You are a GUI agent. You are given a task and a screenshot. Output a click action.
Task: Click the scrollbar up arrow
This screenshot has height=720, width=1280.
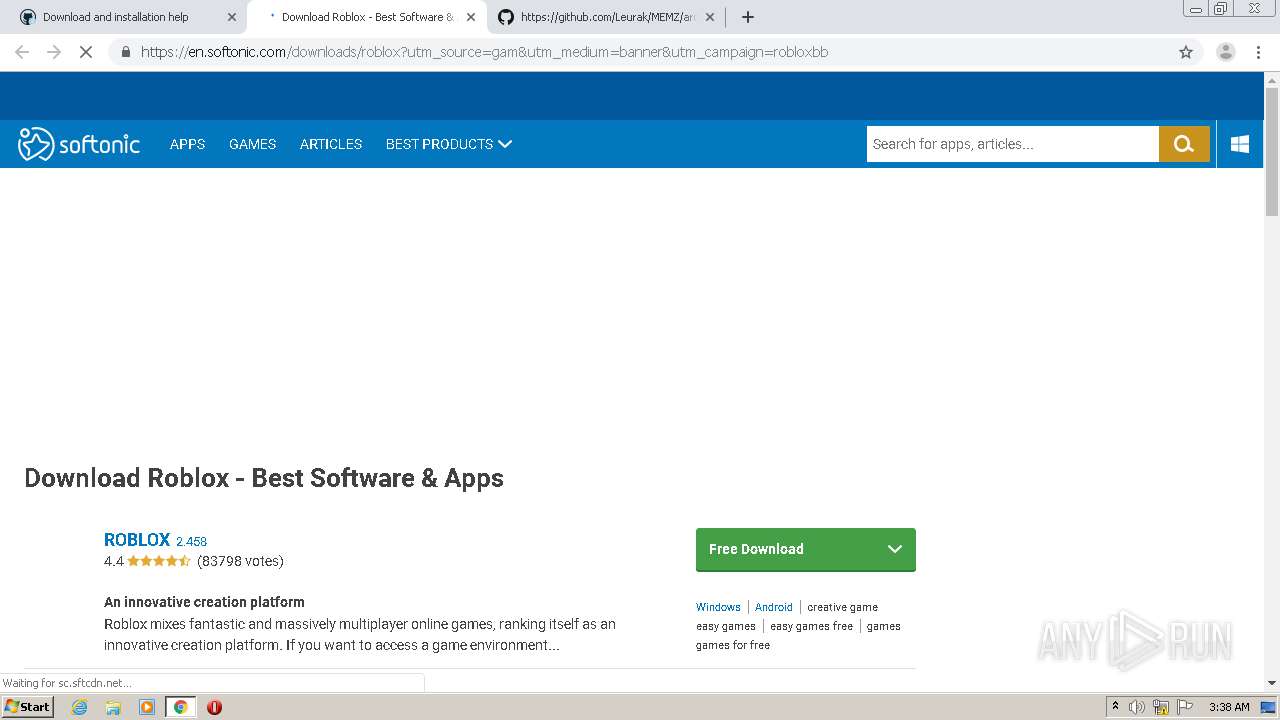click(x=1272, y=79)
